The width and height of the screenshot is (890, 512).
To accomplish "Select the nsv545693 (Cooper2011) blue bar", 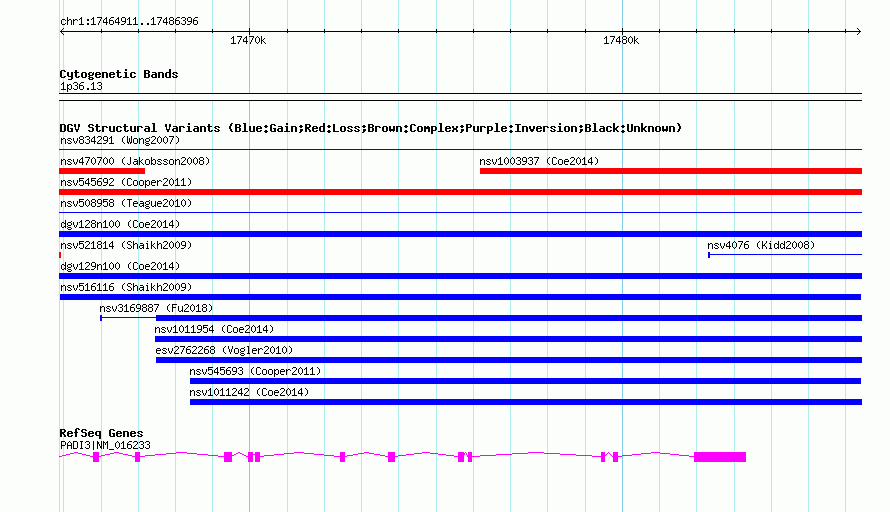I will click(x=526, y=381).
